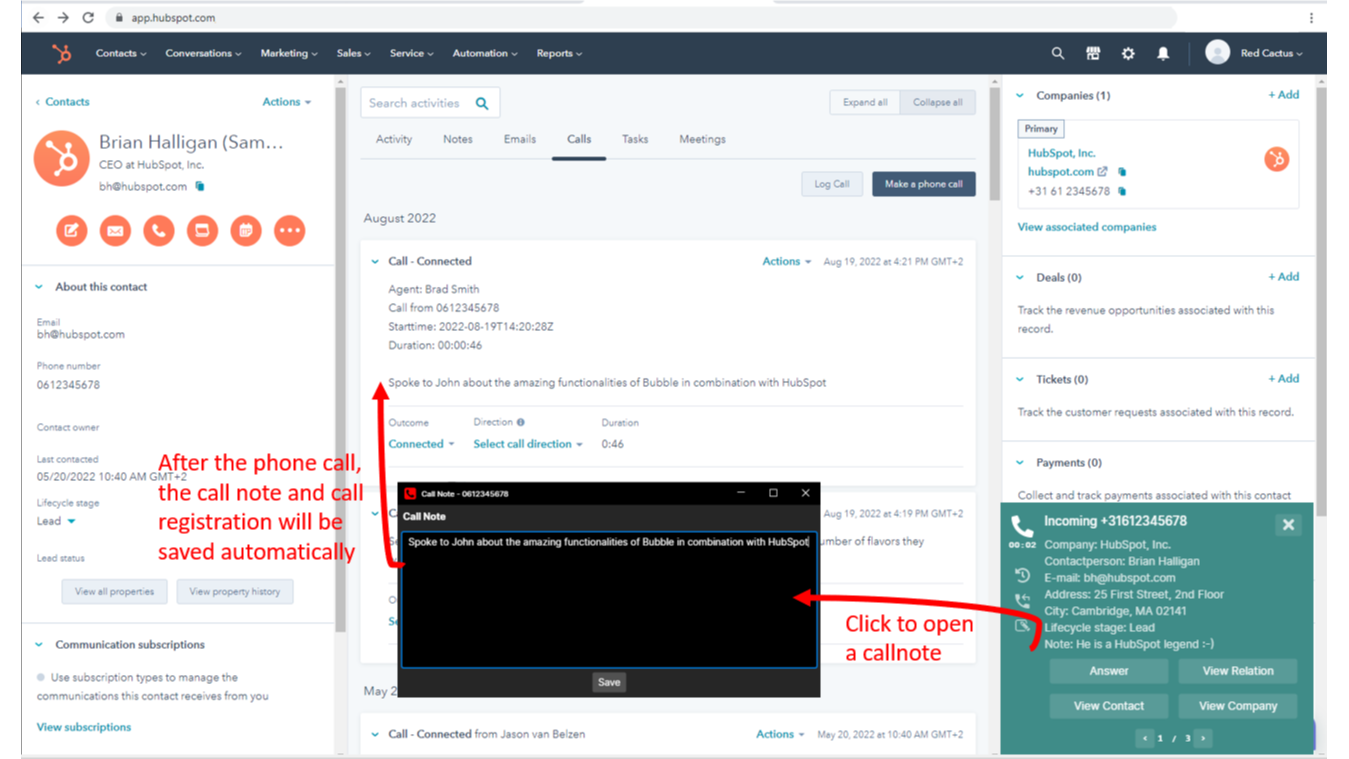Click the orange email icon for Brian Halligan
The height and width of the screenshot is (759, 1349).
[115, 231]
